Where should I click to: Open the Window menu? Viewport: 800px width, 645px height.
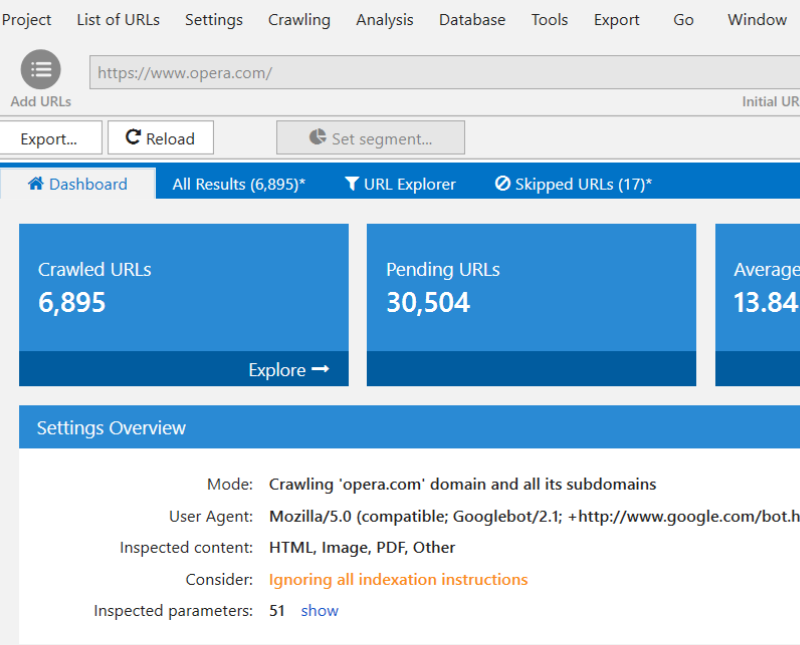pyautogui.click(x=757, y=20)
